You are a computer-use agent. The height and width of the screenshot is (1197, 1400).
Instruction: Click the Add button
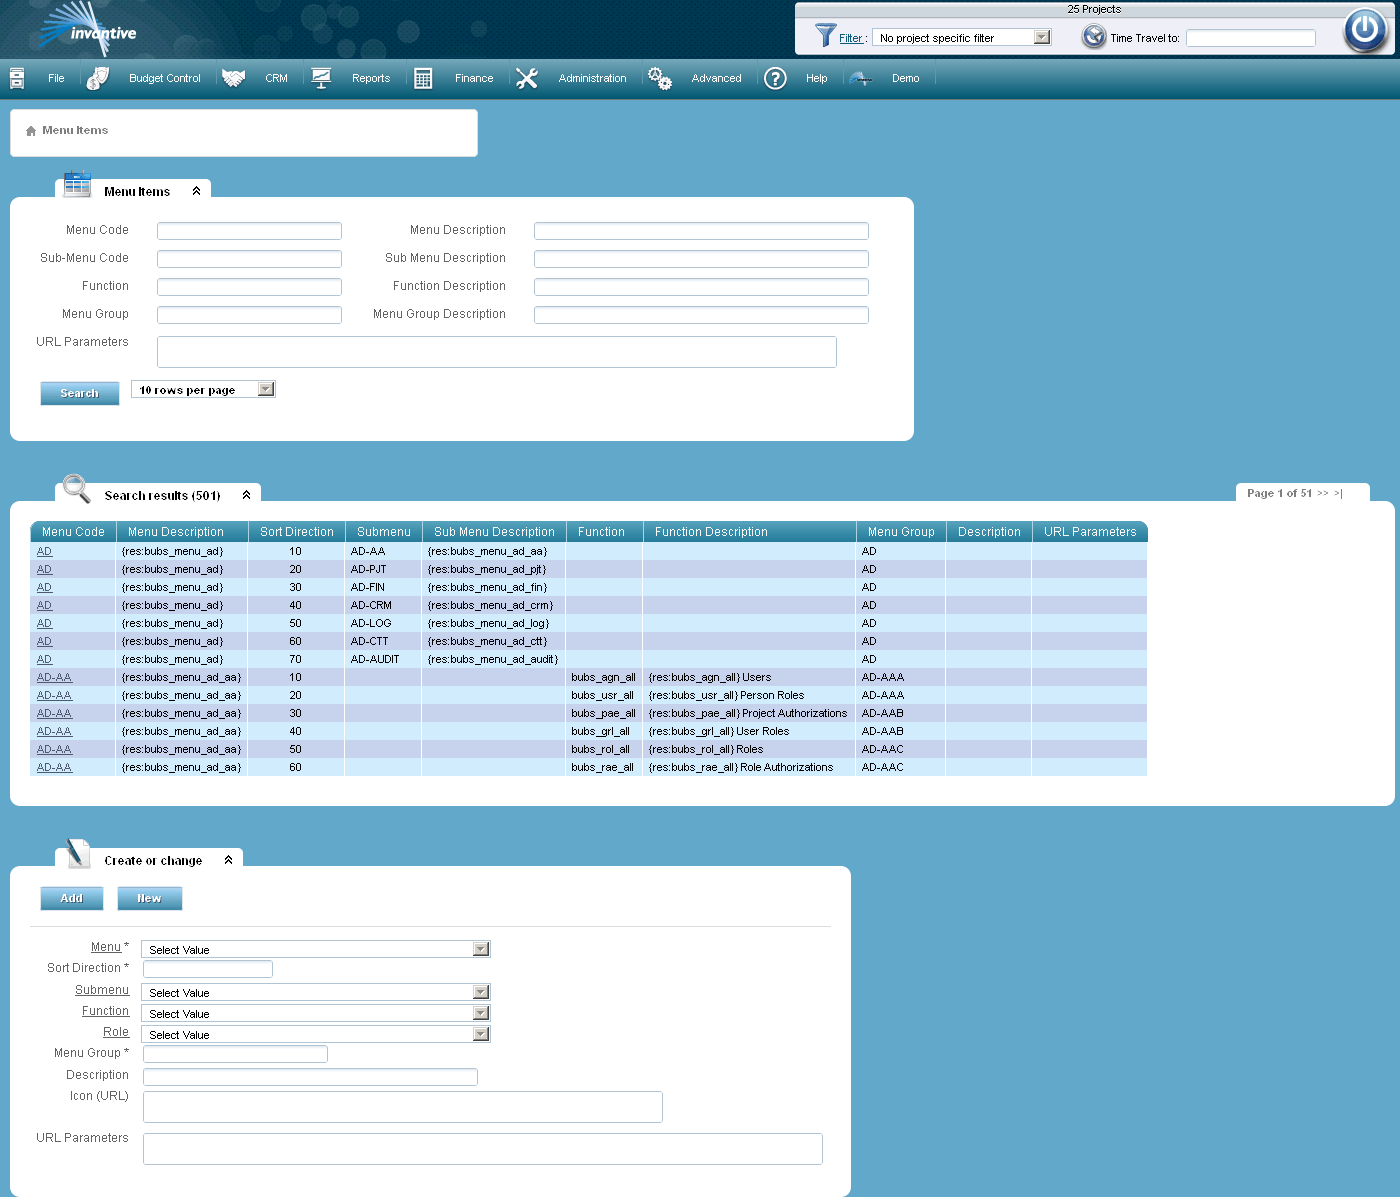(x=72, y=898)
